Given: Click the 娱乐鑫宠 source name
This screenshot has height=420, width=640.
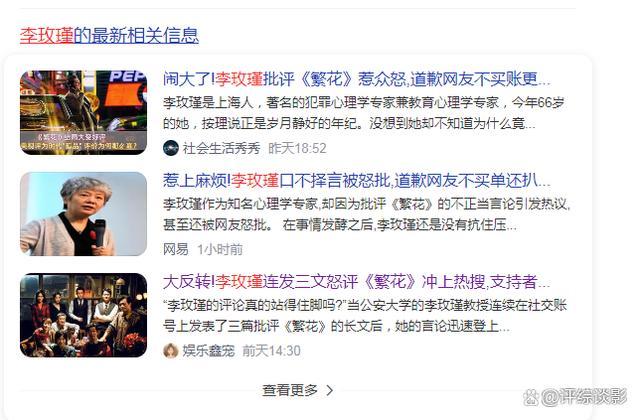Looking at the screenshot, I should [209, 351].
